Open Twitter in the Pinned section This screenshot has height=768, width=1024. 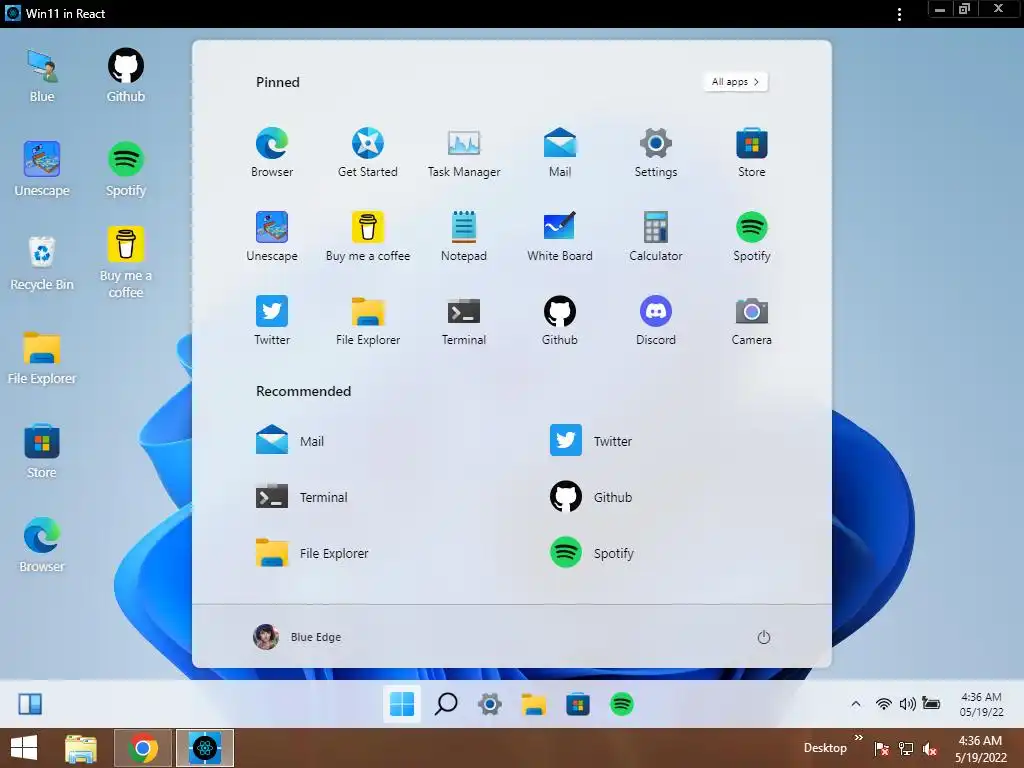[x=272, y=321]
